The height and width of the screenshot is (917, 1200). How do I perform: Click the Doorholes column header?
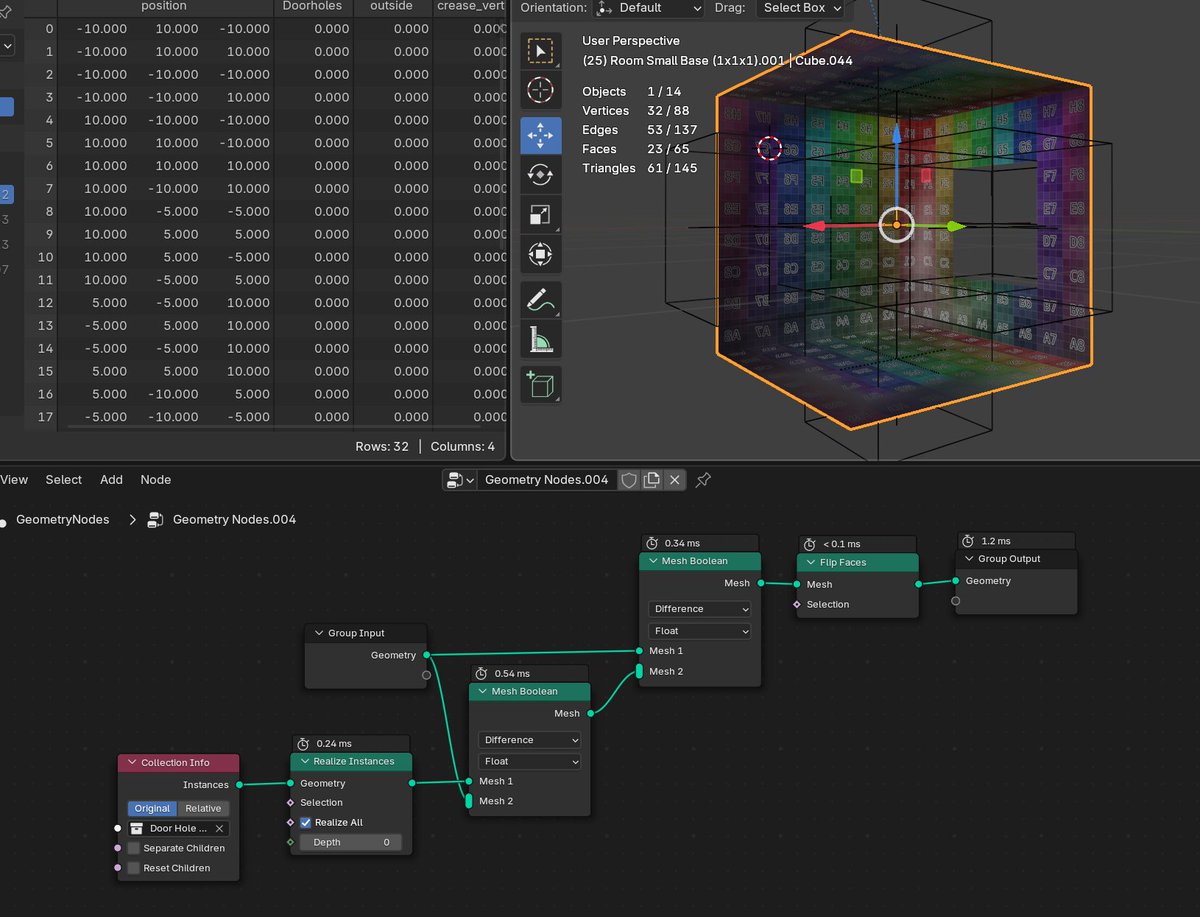tap(313, 6)
